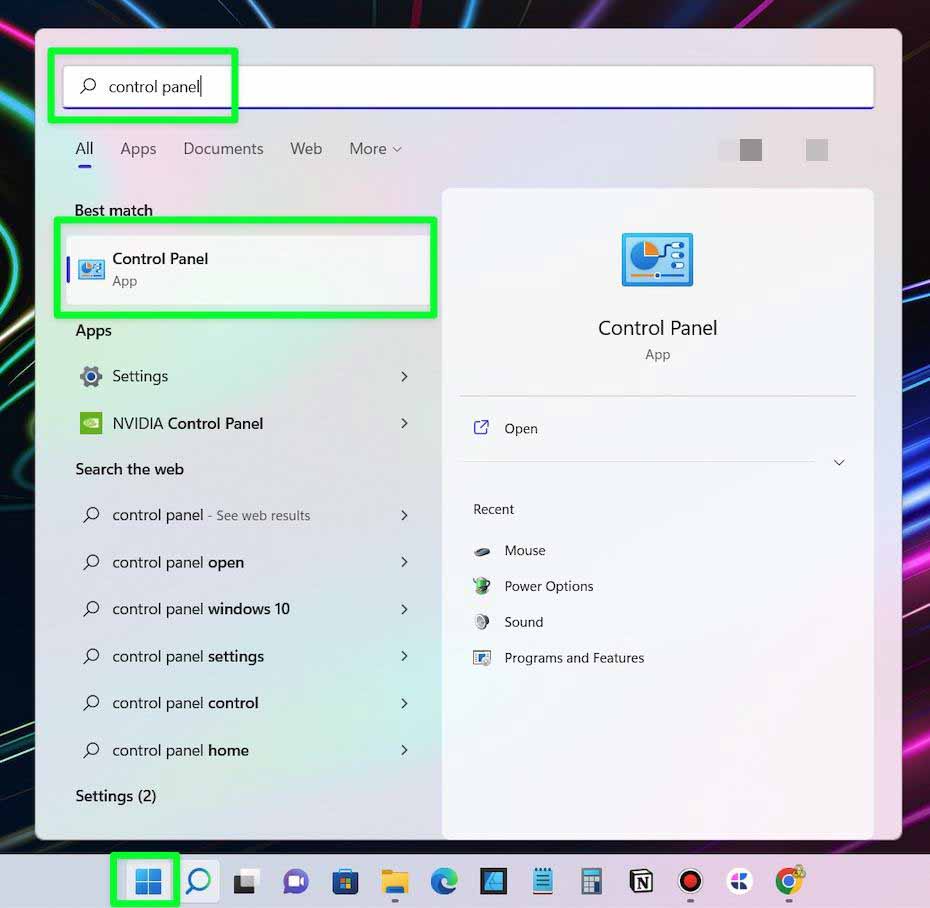Launch Google Chrome from the taskbar

pos(789,881)
